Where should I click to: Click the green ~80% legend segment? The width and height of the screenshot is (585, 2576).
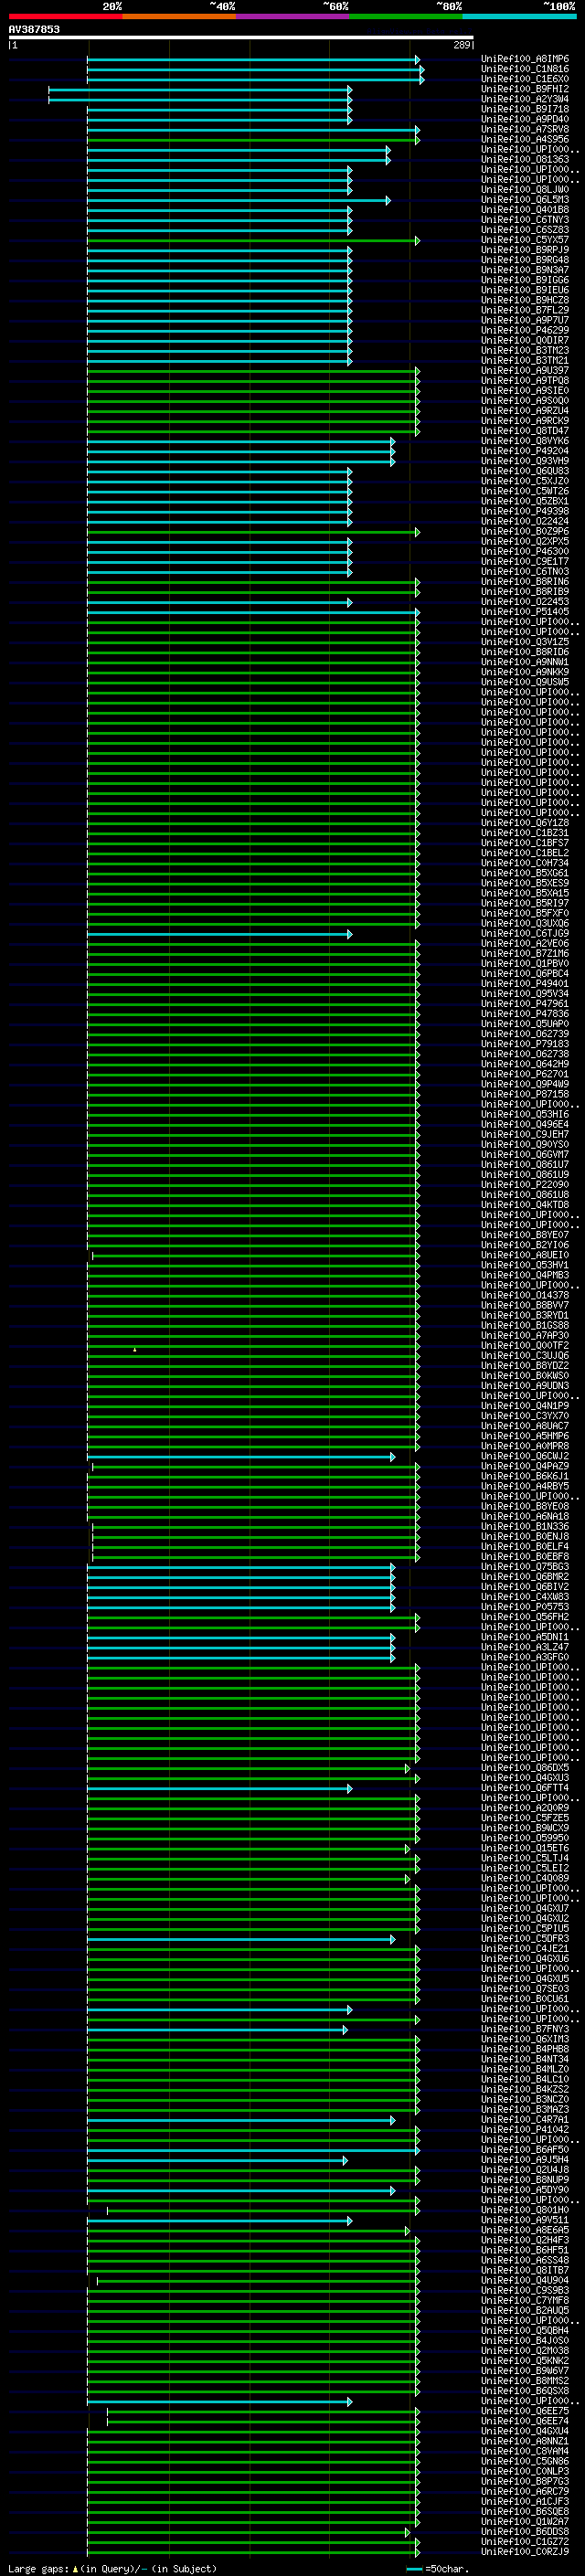405,16
